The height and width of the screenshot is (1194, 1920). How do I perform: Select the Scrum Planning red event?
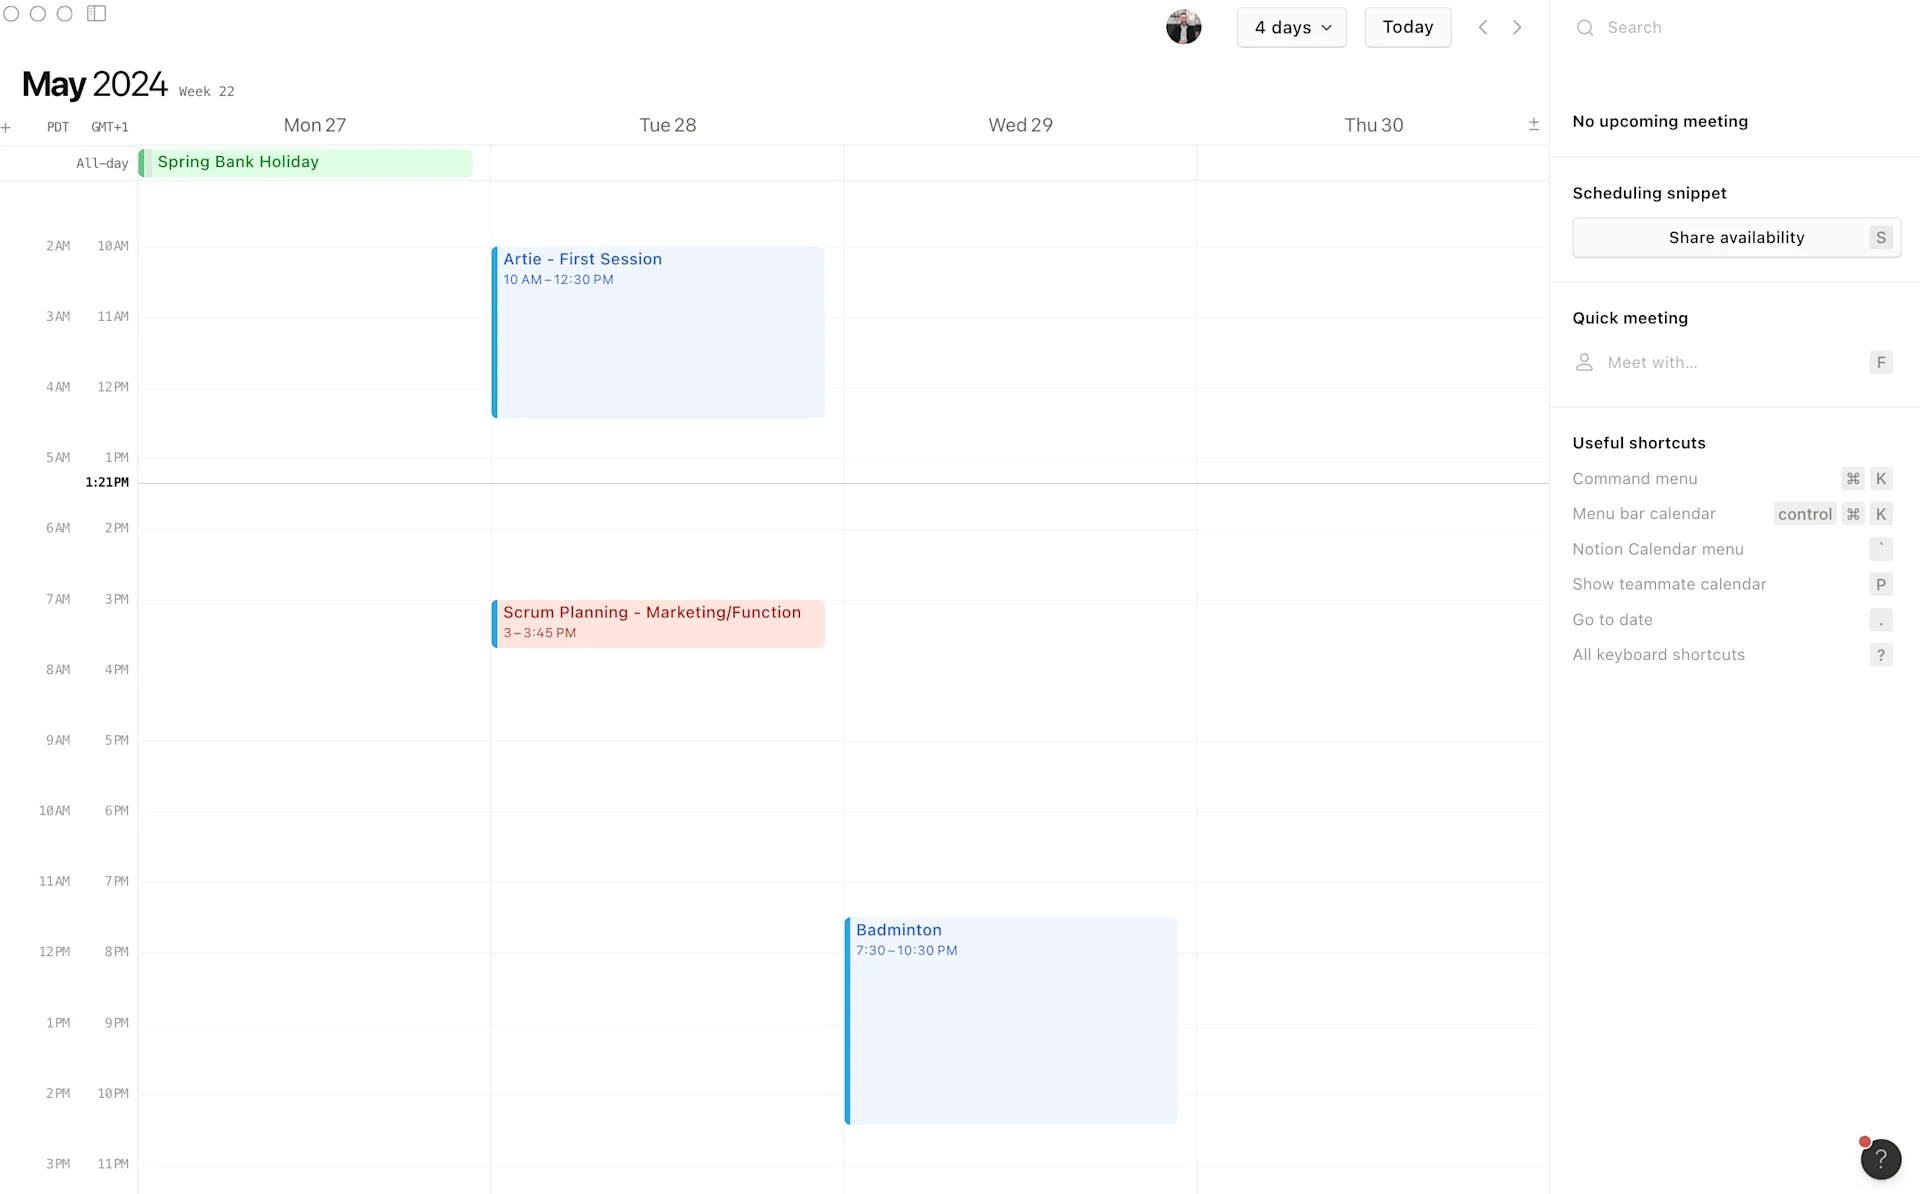point(658,623)
